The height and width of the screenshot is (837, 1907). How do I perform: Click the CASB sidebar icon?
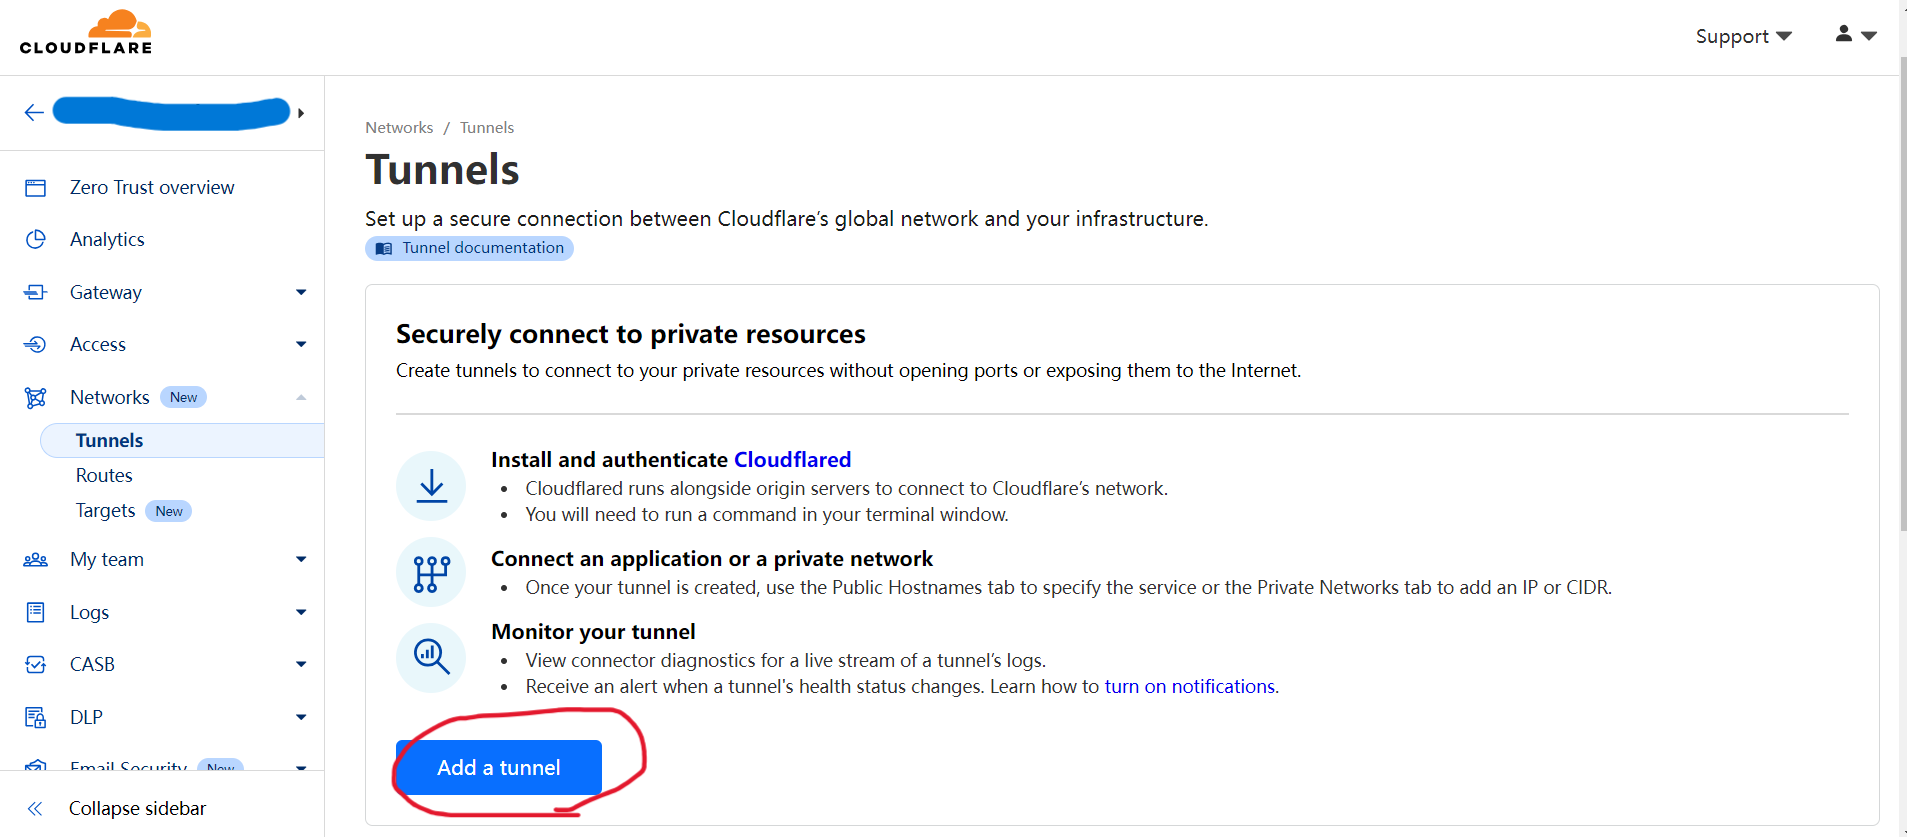[36, 664]
